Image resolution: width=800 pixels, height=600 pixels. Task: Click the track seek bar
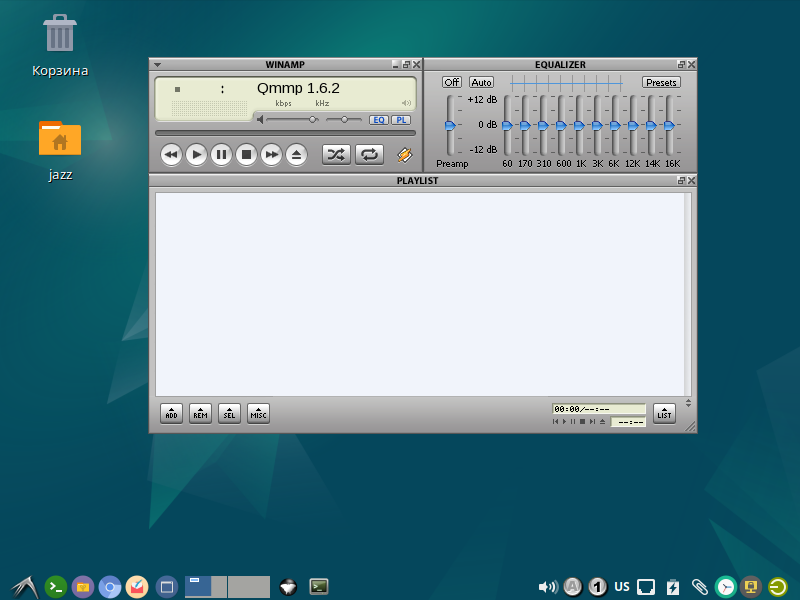pyautogui.click(x=285, y=133)
